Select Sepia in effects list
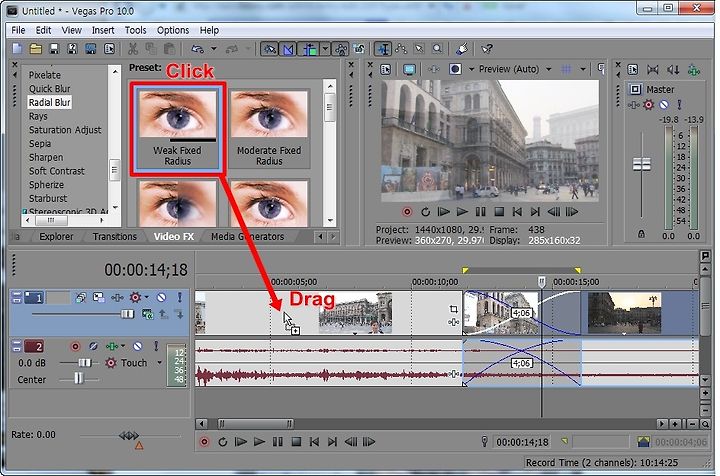 coord(40,144)
